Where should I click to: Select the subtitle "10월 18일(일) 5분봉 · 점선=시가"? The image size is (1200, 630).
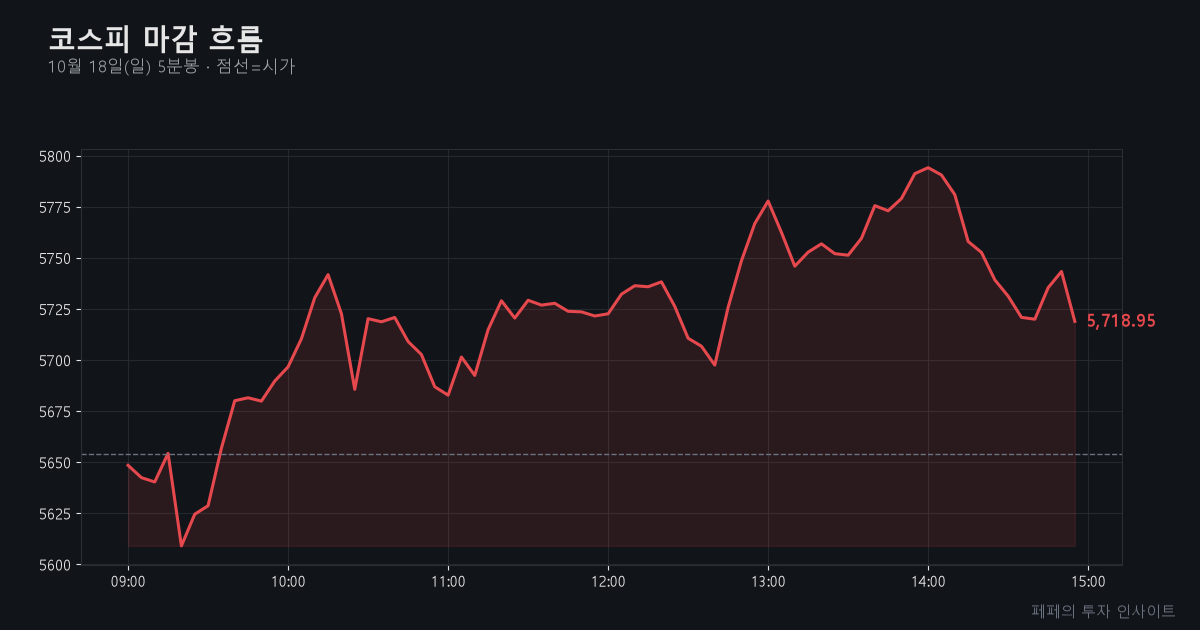171,67
